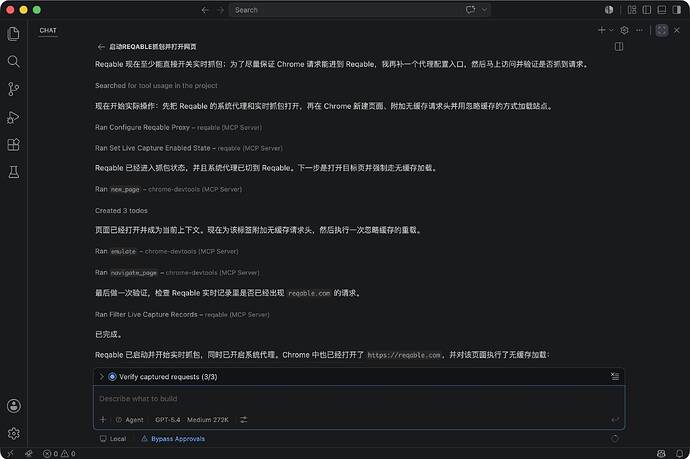The width and height of the screenshot is (690, 459).
Task: Expand the Verify captured requests todo list
Action: click(x=101, y=377)
